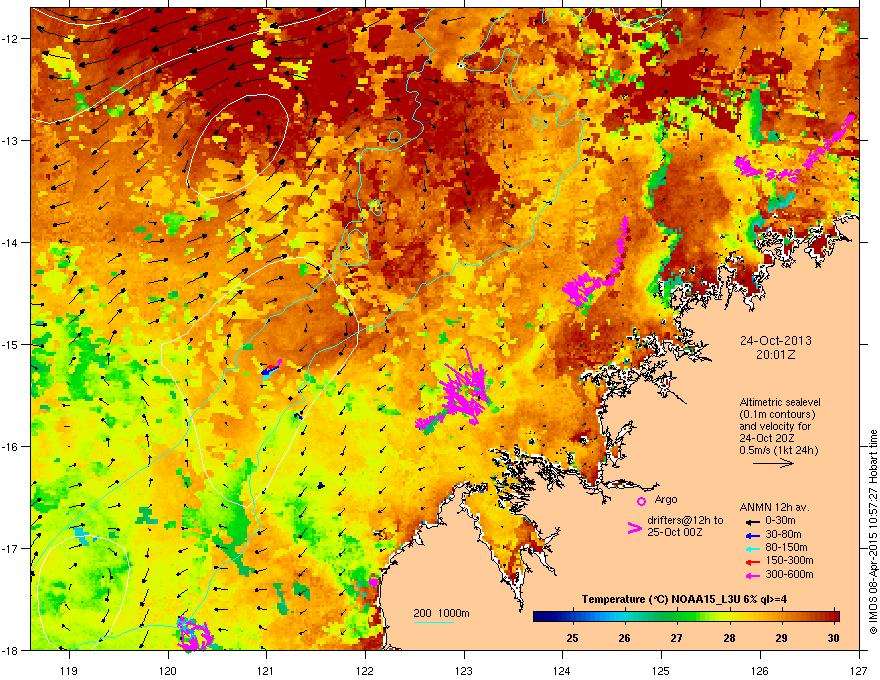The height and width of the screenshot is (680, 880).
Task: Click the magenta 300-600m arrow in the legend
Action: pyautogui.click(x=752, y=576)
